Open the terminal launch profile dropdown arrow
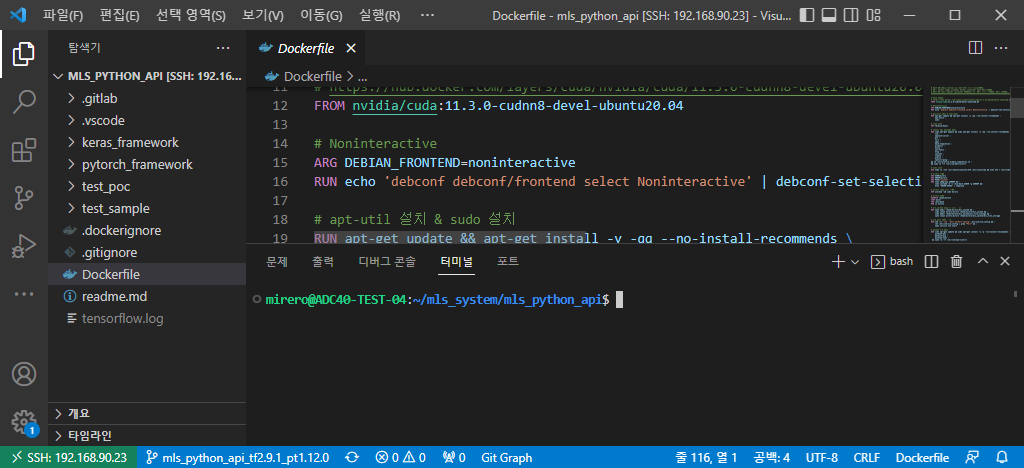 (x=855, y=262)
